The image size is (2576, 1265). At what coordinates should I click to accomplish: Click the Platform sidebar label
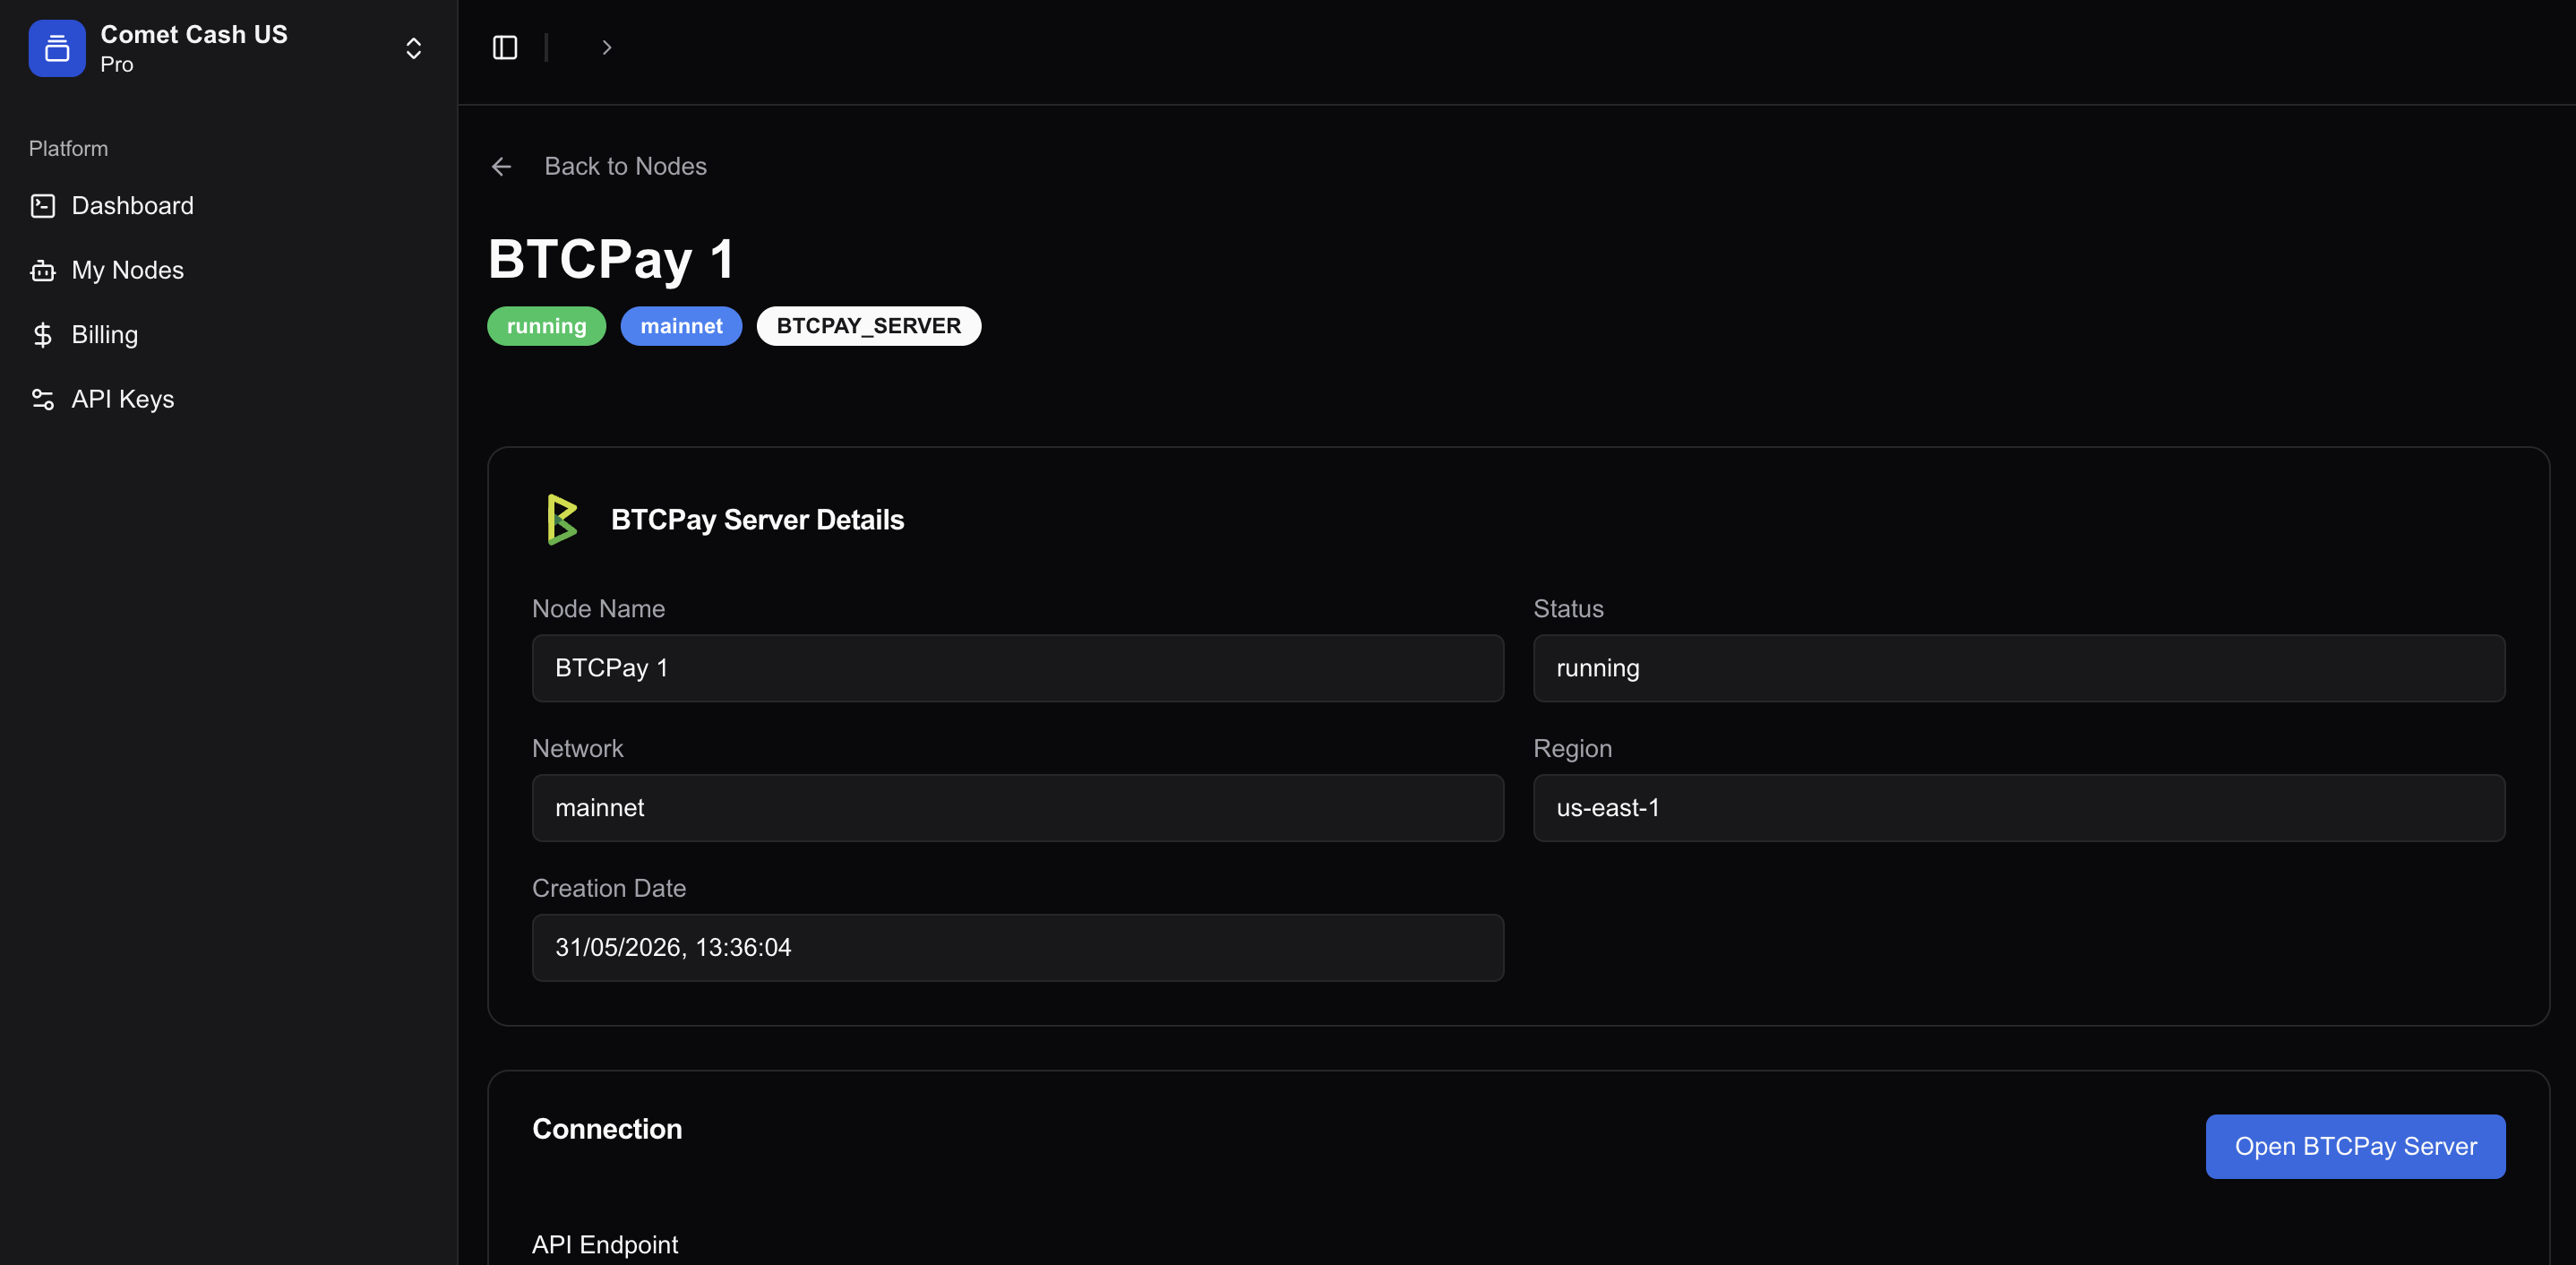point(68,149)
